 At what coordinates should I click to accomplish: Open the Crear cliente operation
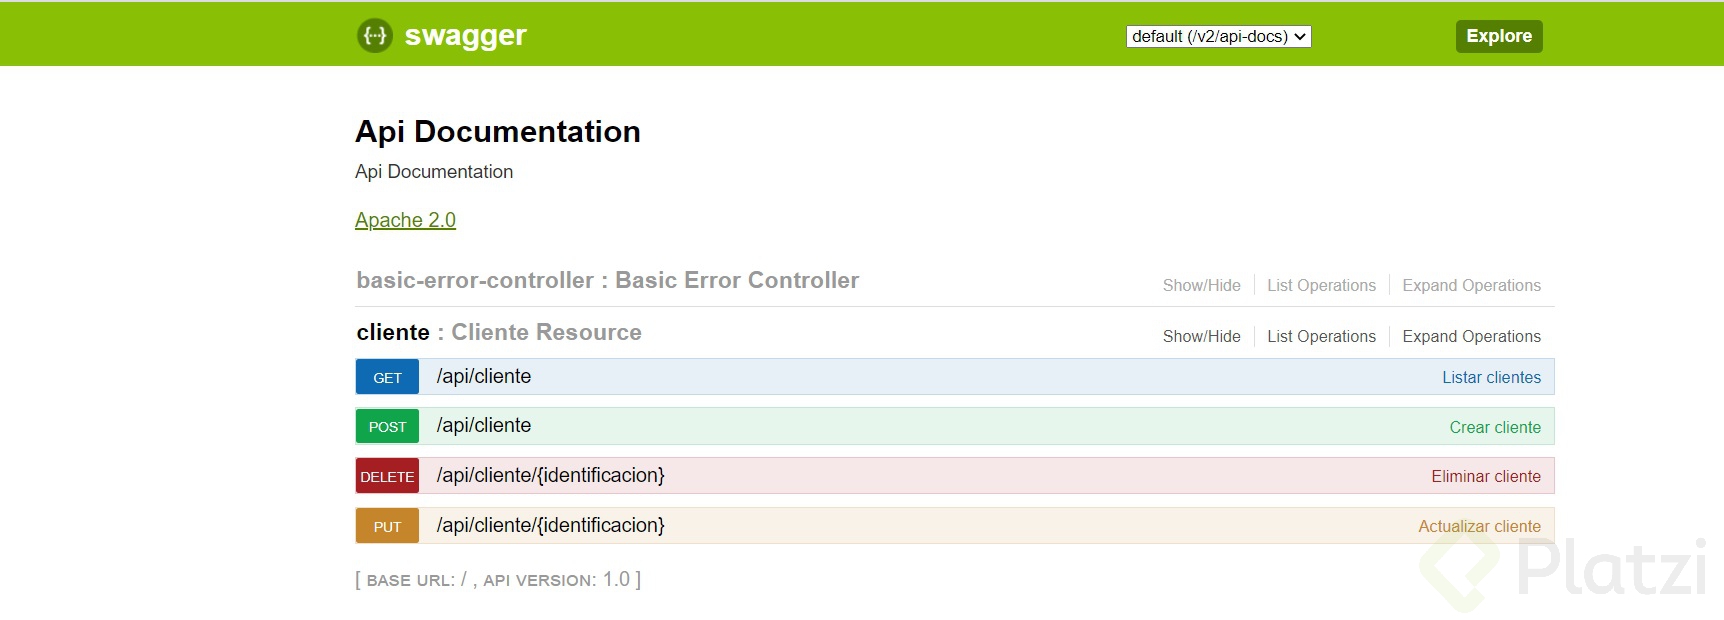tap(1494, 426)
